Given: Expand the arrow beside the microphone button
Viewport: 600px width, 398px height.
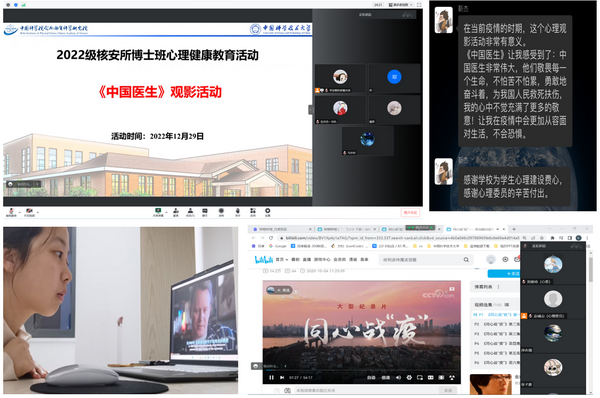Looking at the screenshot, I should [x=20, y=212].
